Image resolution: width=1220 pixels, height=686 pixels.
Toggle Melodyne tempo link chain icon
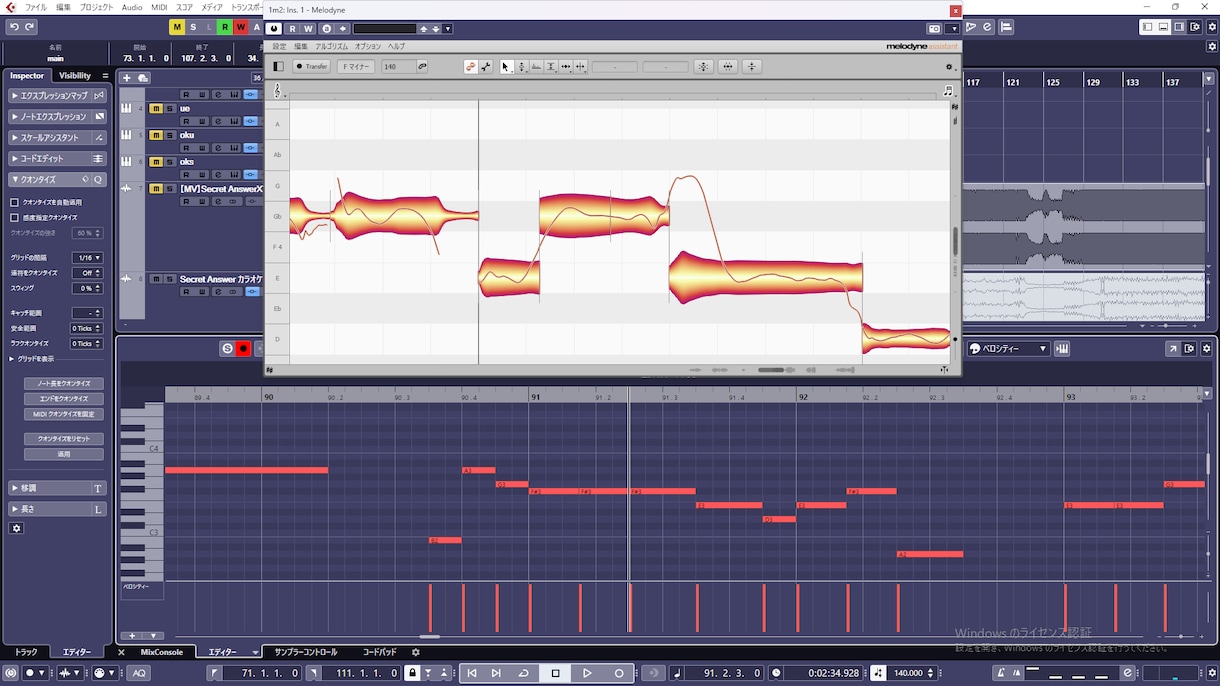[x=422, y=67]
